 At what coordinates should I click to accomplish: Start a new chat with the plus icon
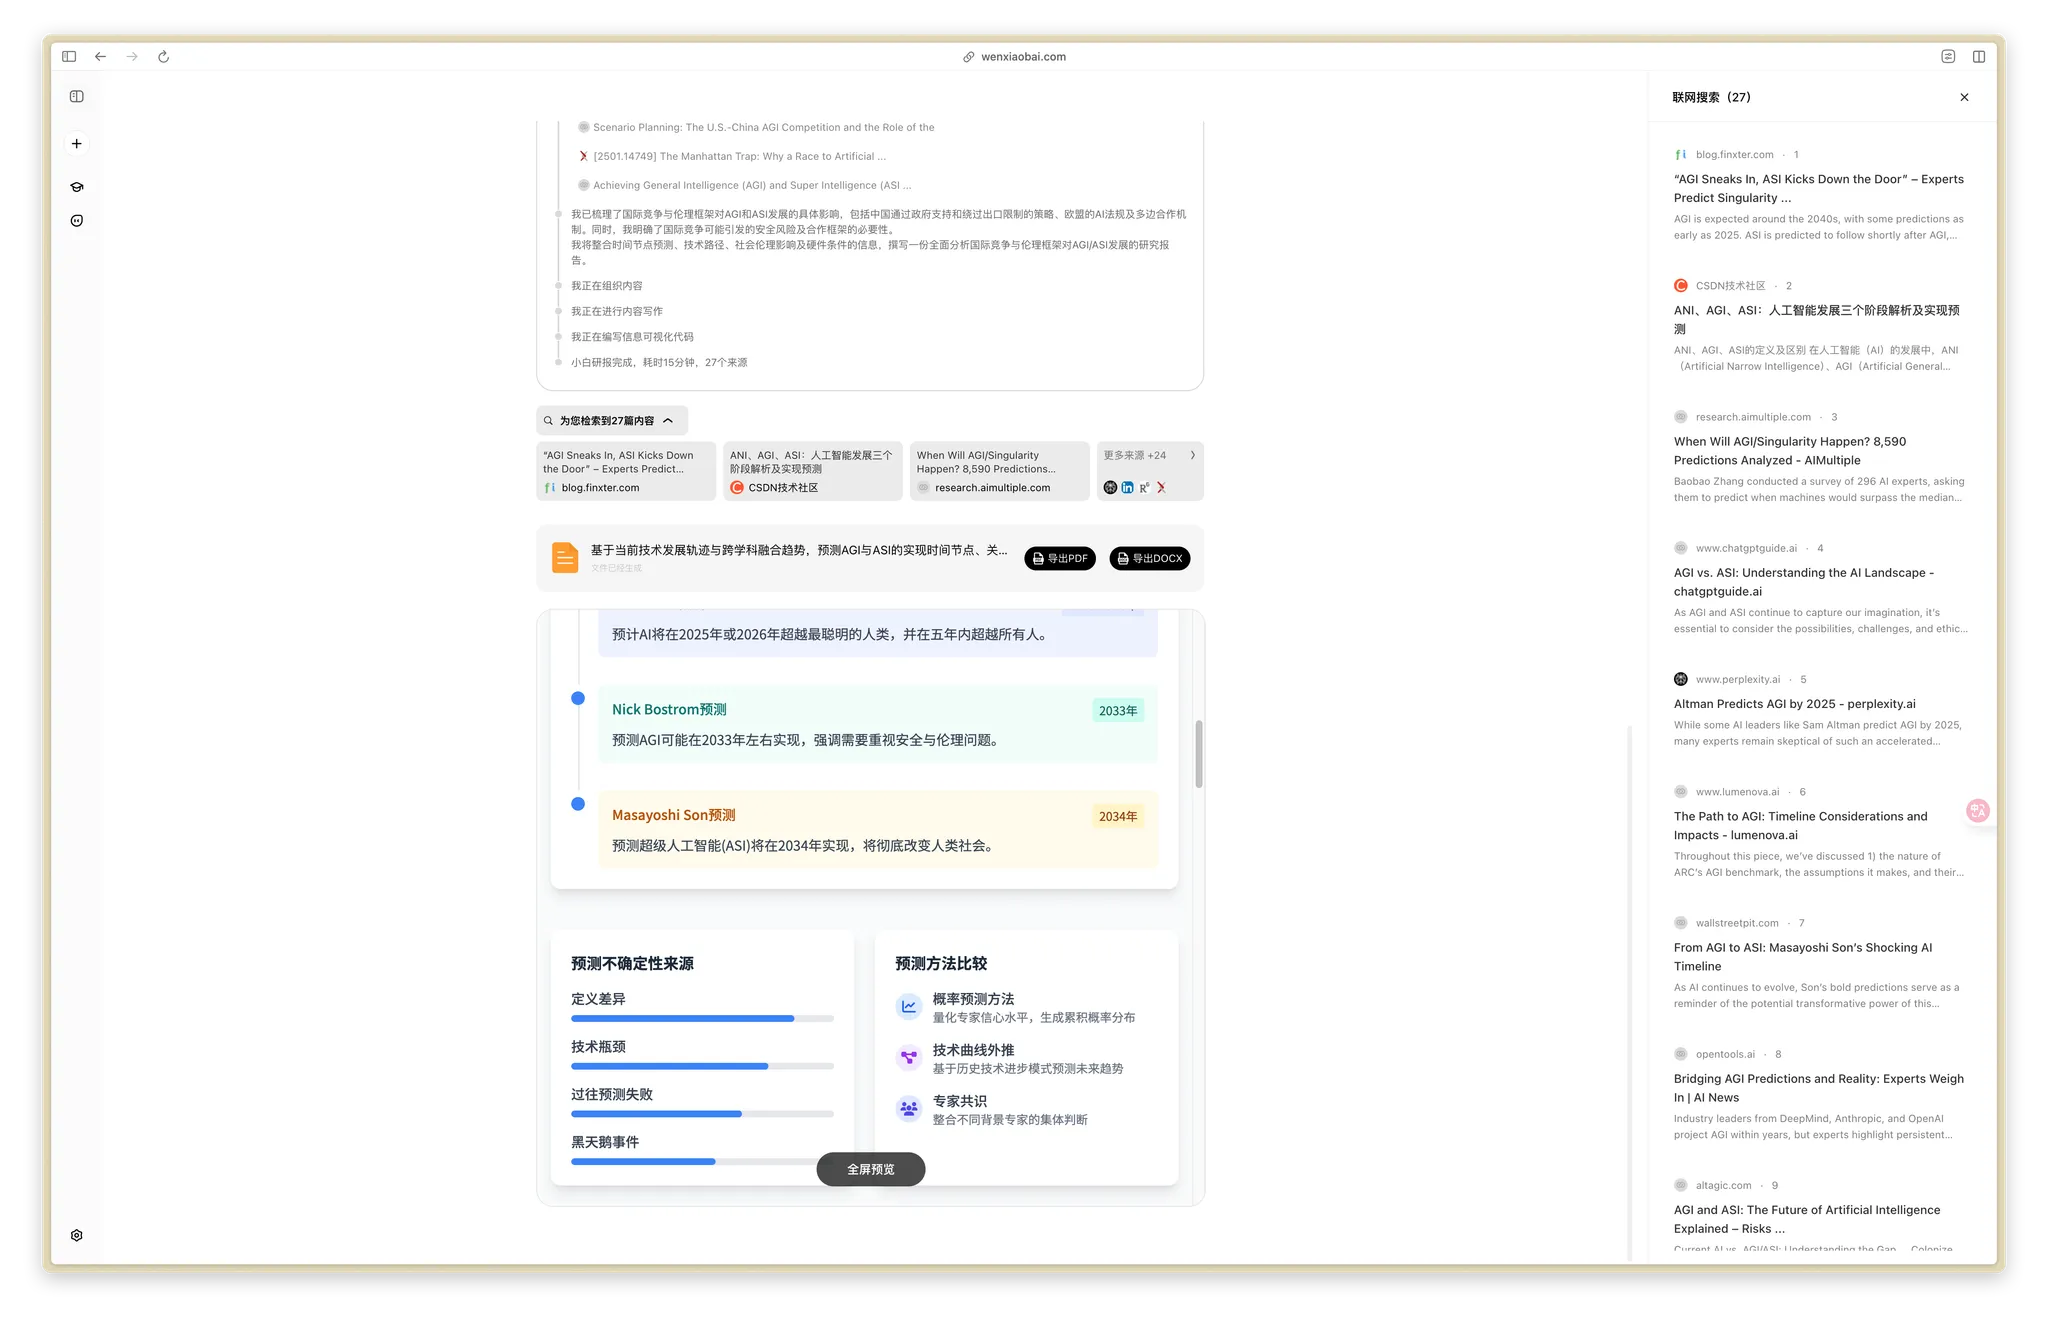click(77, 144)
